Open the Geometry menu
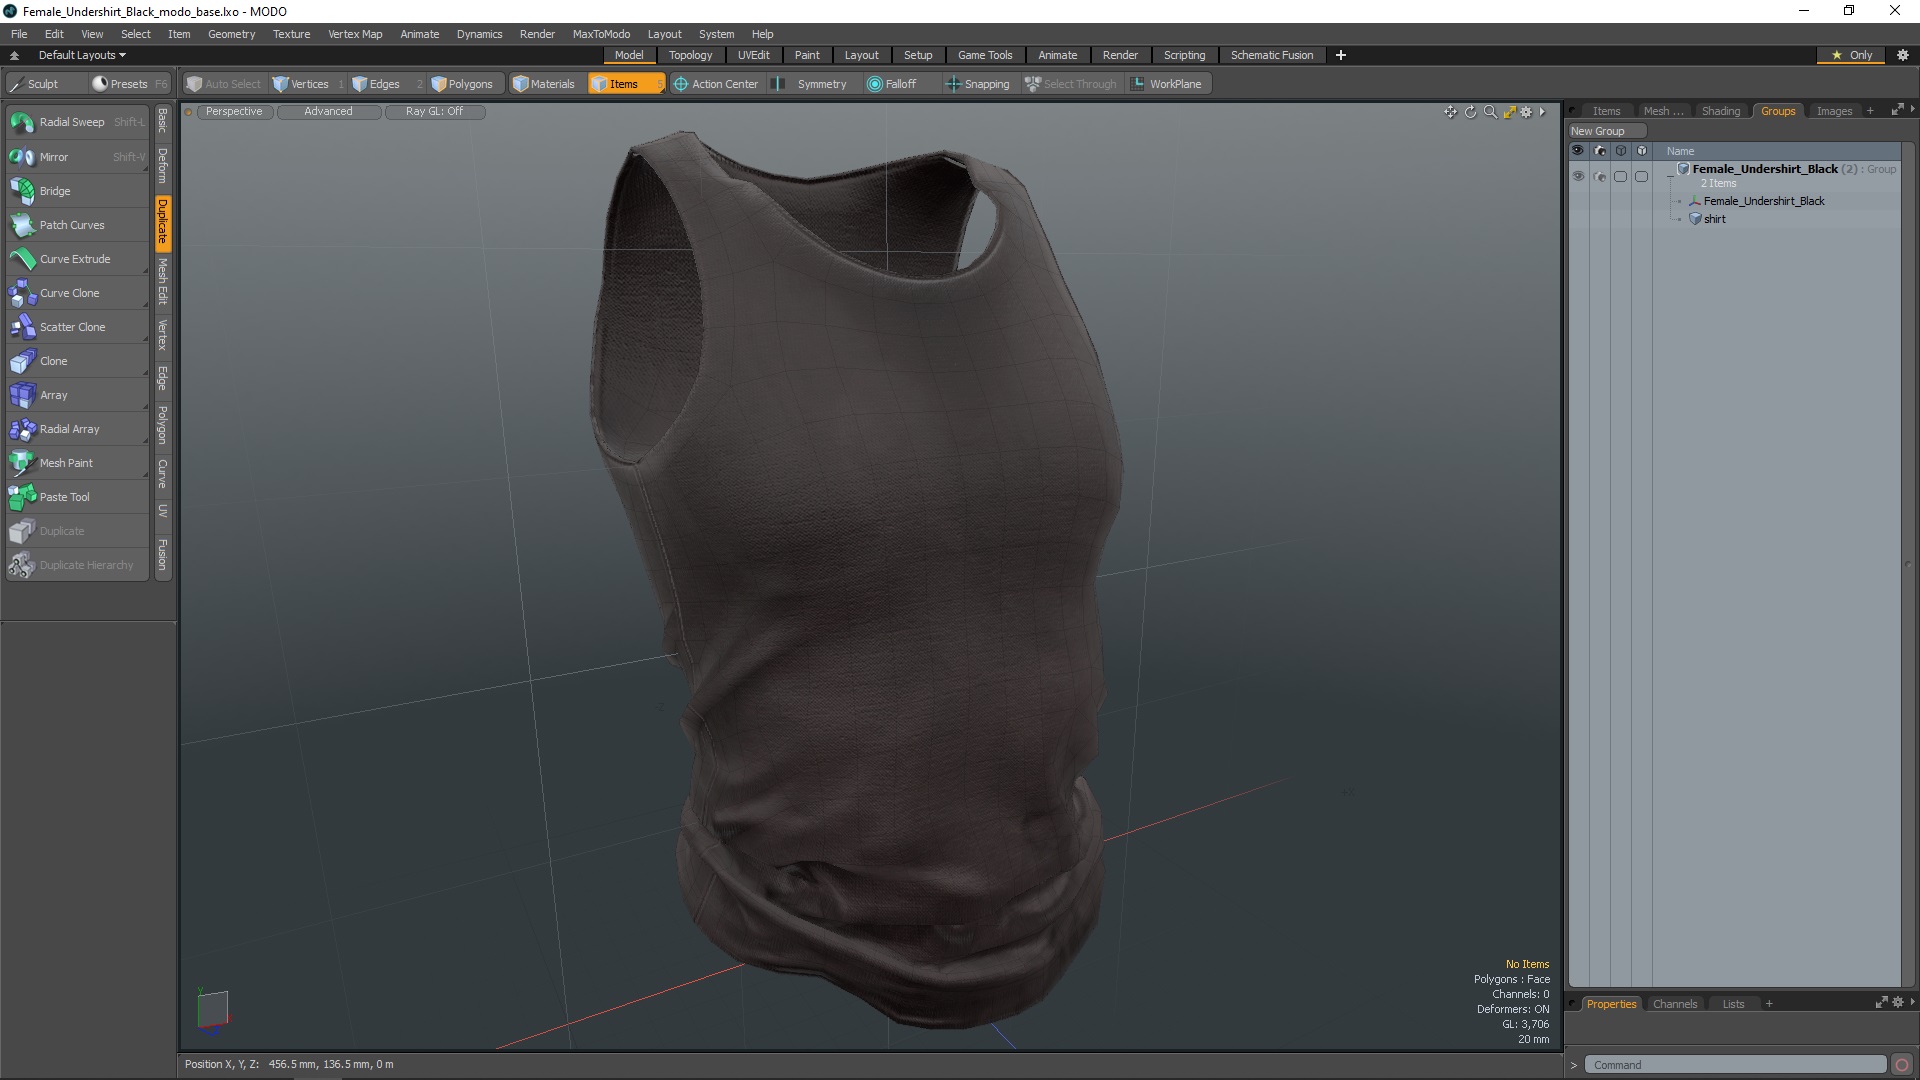Image resolution: width=1920 pixels, height=1080 pixels. pyautogui.click(x=231, y=34)
